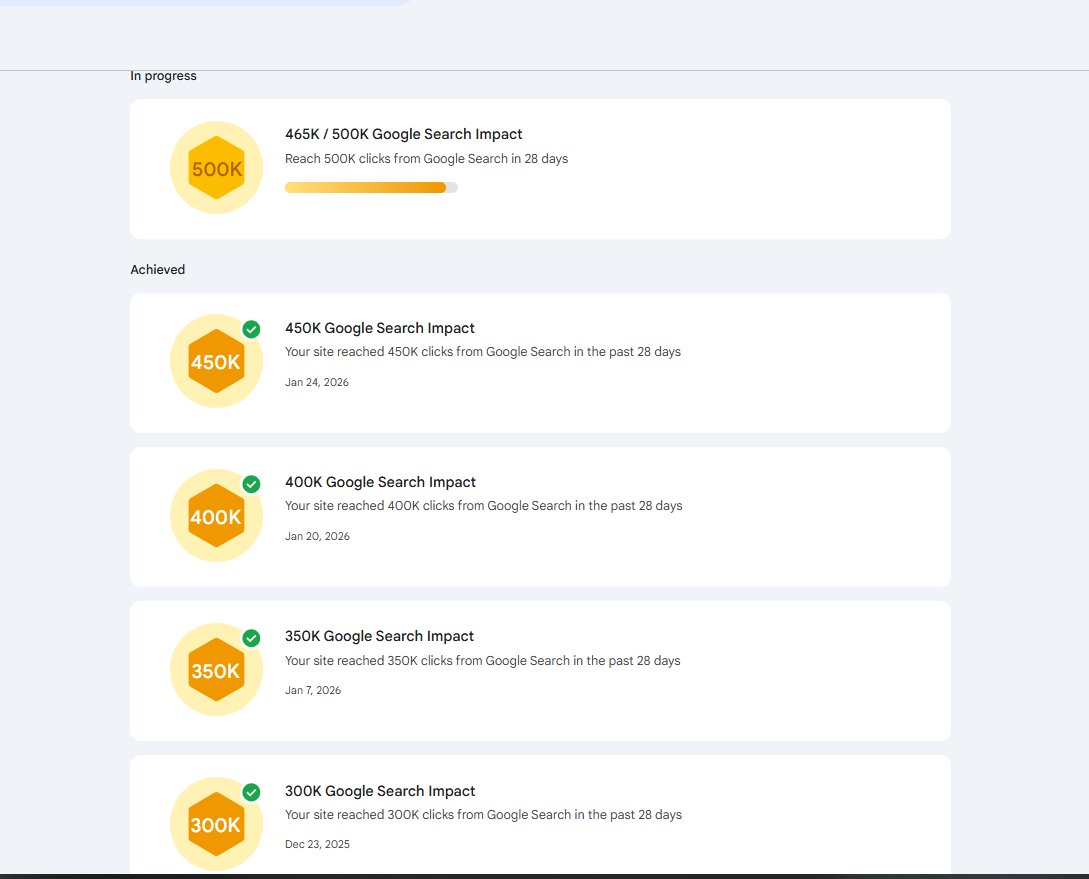Click the green checkmark on 350K badge
Viewport: 1089px width, 879px height.
pos(251,638)
